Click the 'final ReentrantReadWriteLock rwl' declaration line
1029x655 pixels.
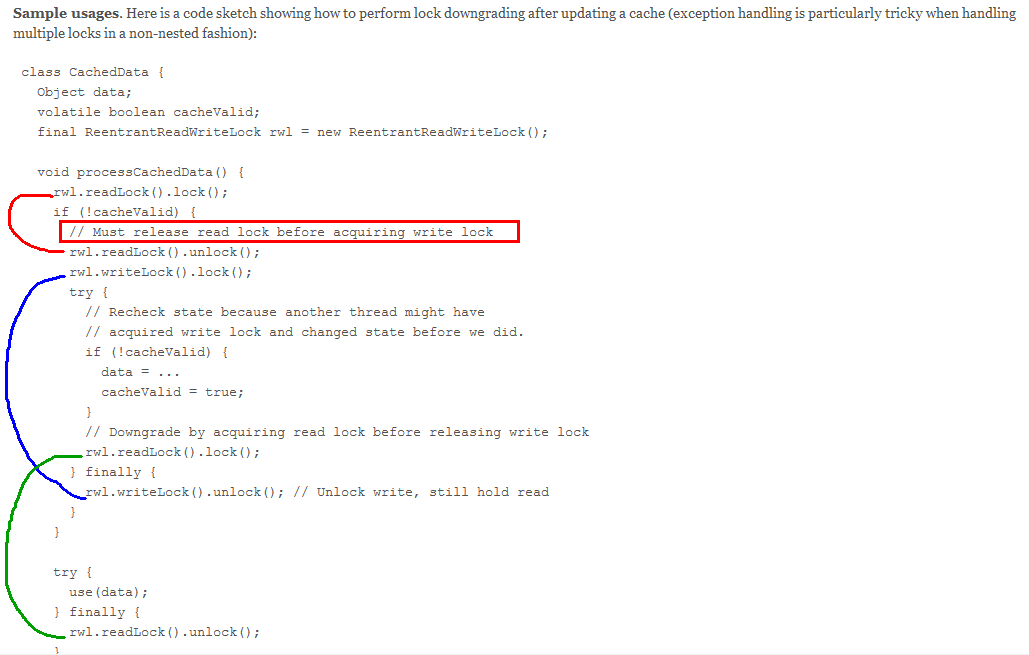(x=293, y=132)
